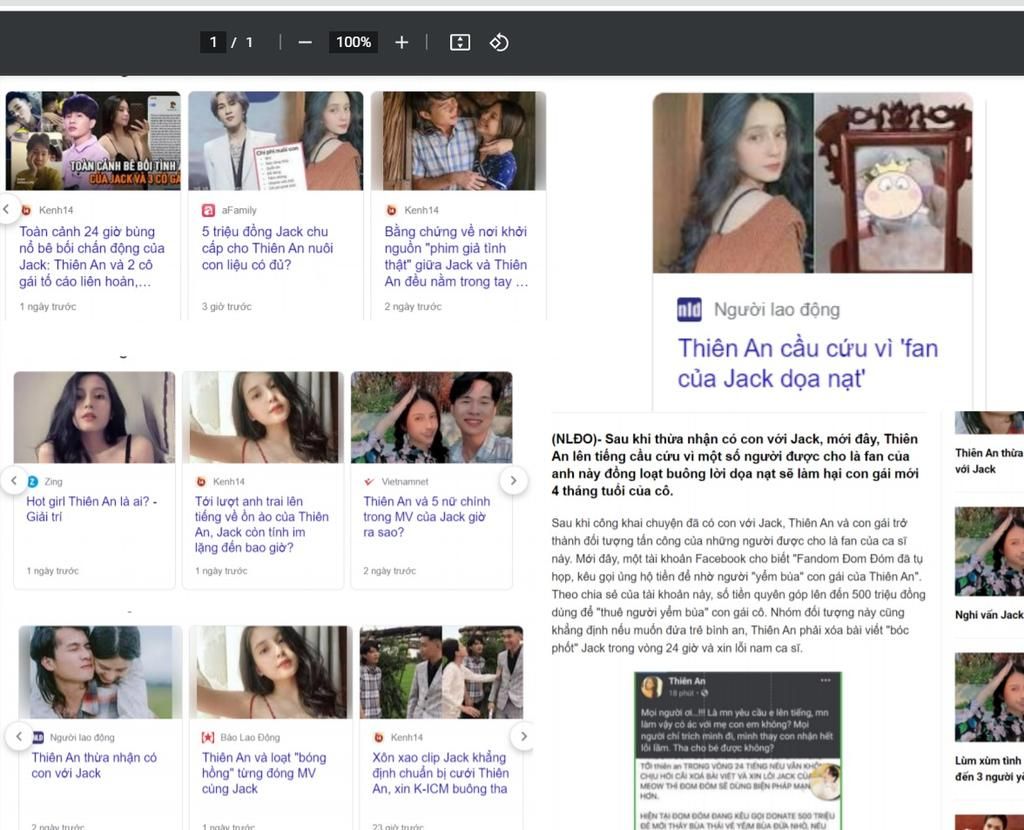Open 'Toàn cảnh 24 giờ bùng nổ' headline
The height and width of the screenshot is (830, 1024).
tap(92, 257)
